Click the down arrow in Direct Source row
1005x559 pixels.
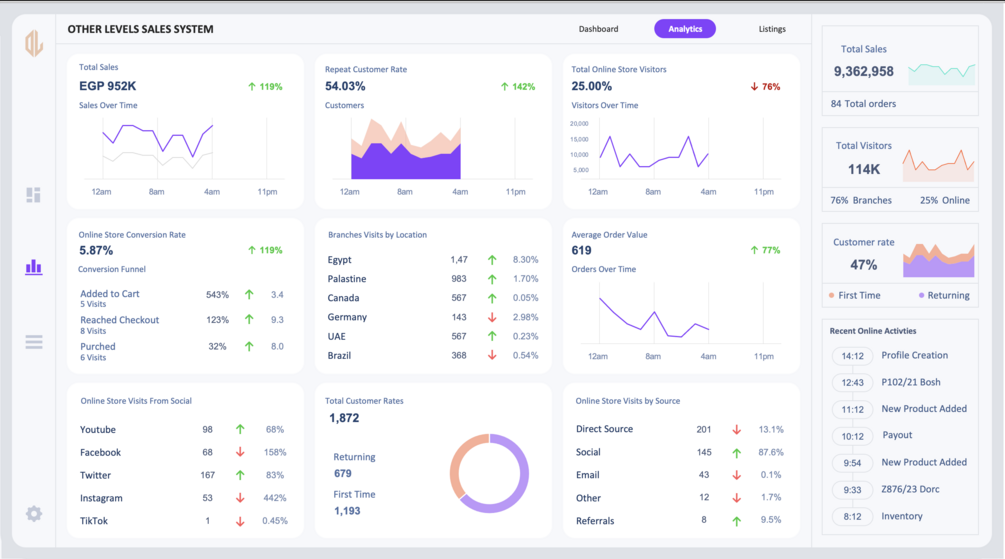pos(736,430)
